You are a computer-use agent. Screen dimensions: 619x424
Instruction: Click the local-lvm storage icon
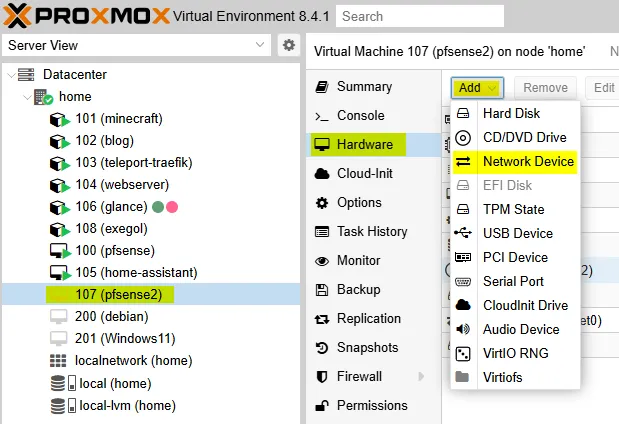coord(63,405)
